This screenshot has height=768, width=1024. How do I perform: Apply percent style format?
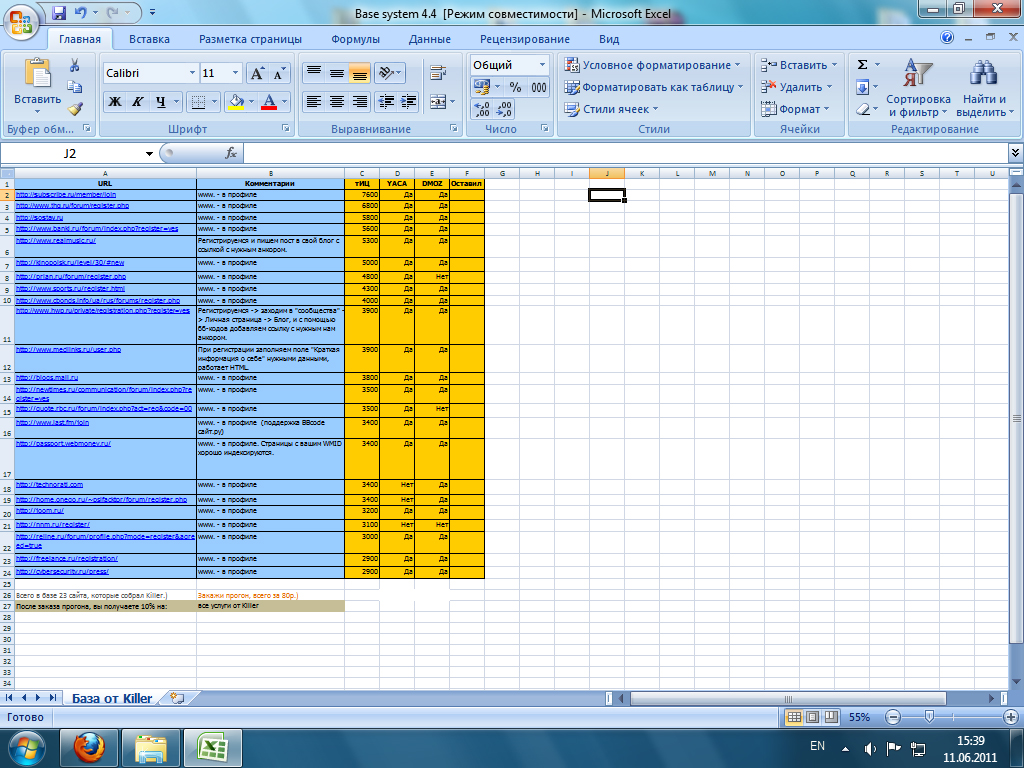point(516,87)
